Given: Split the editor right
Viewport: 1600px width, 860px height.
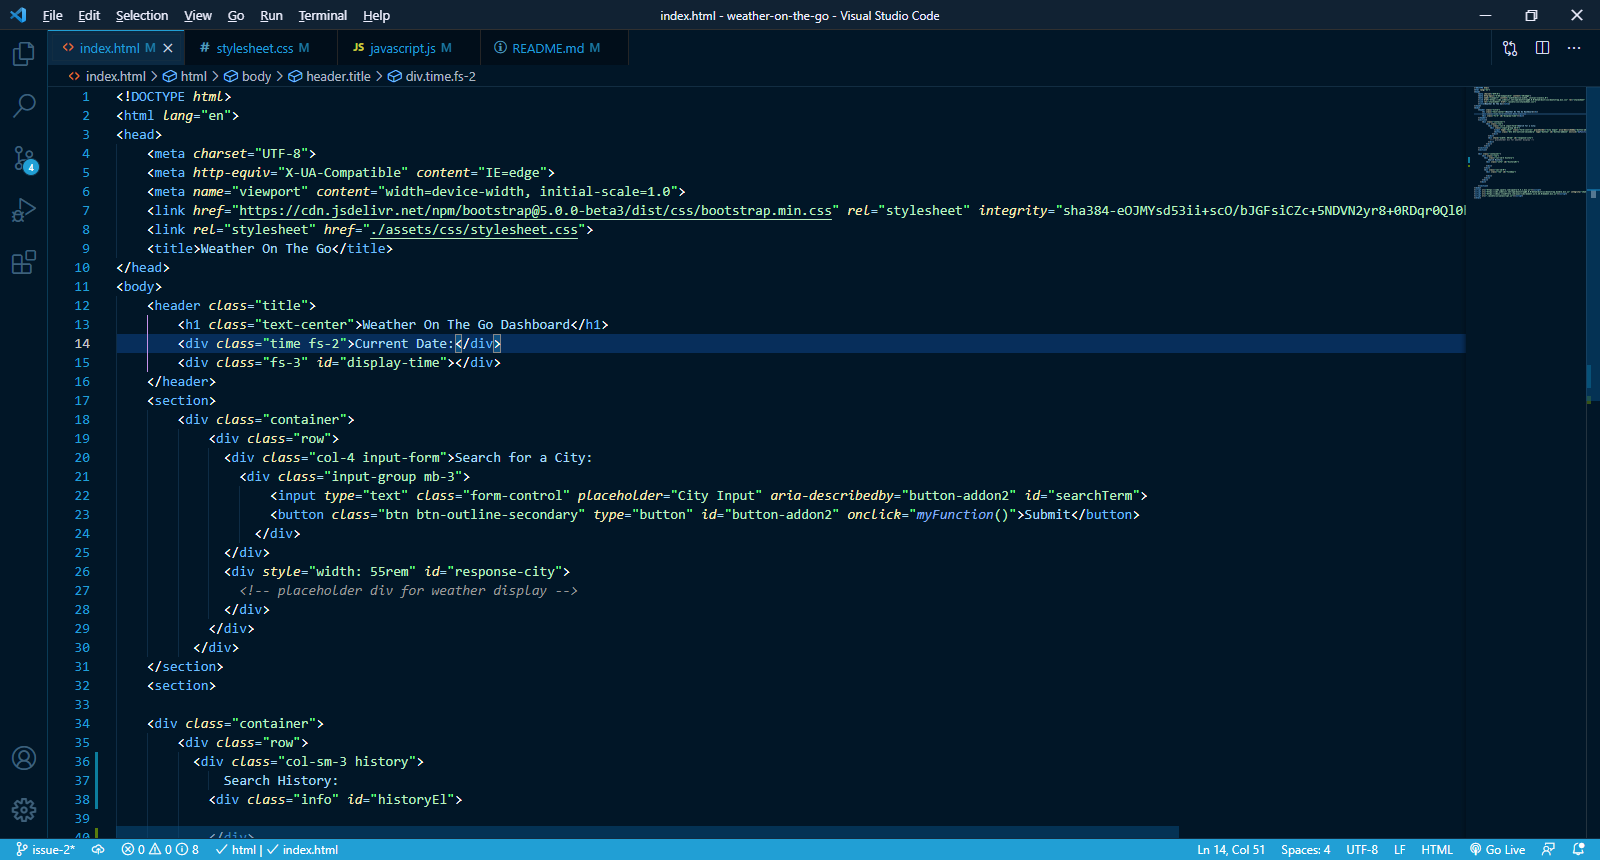Looking at the screenshot, I should tap(1542, 48).
